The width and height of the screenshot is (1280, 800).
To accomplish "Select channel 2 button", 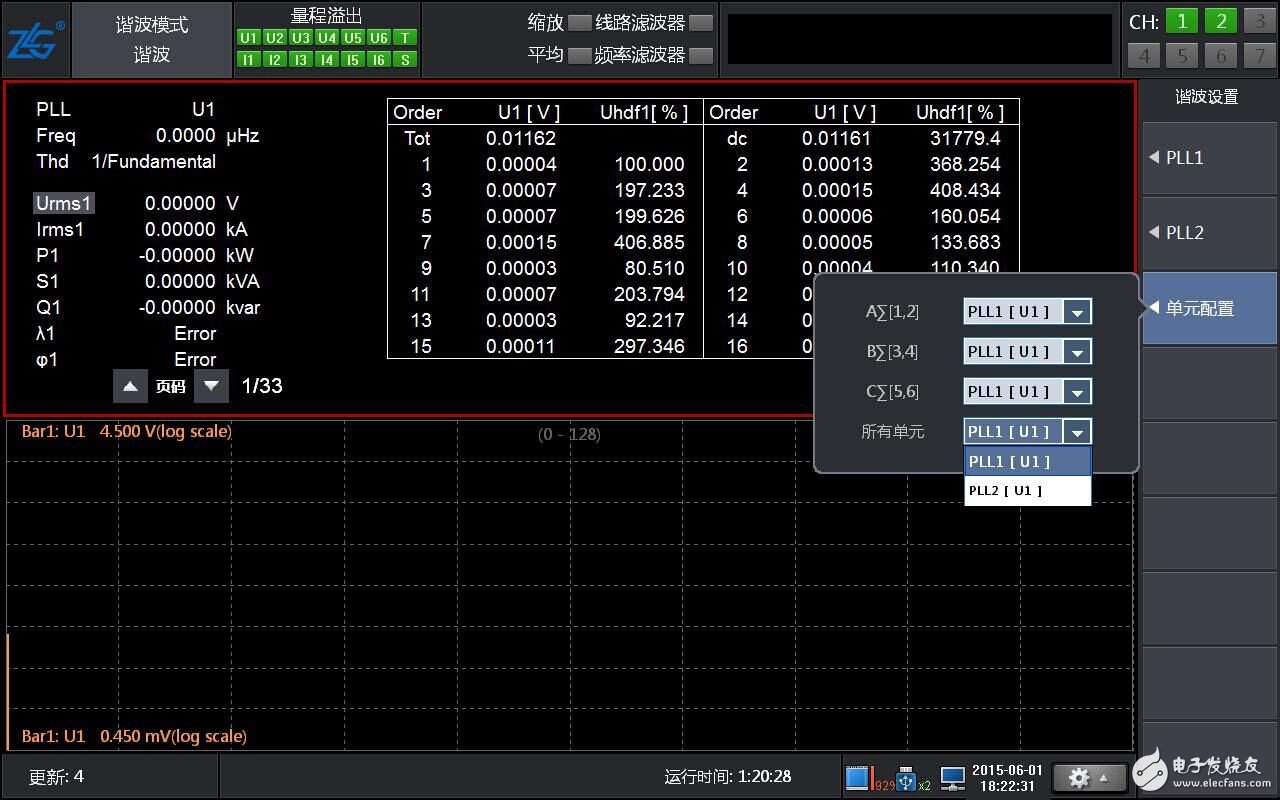I will click(1220, 22).
